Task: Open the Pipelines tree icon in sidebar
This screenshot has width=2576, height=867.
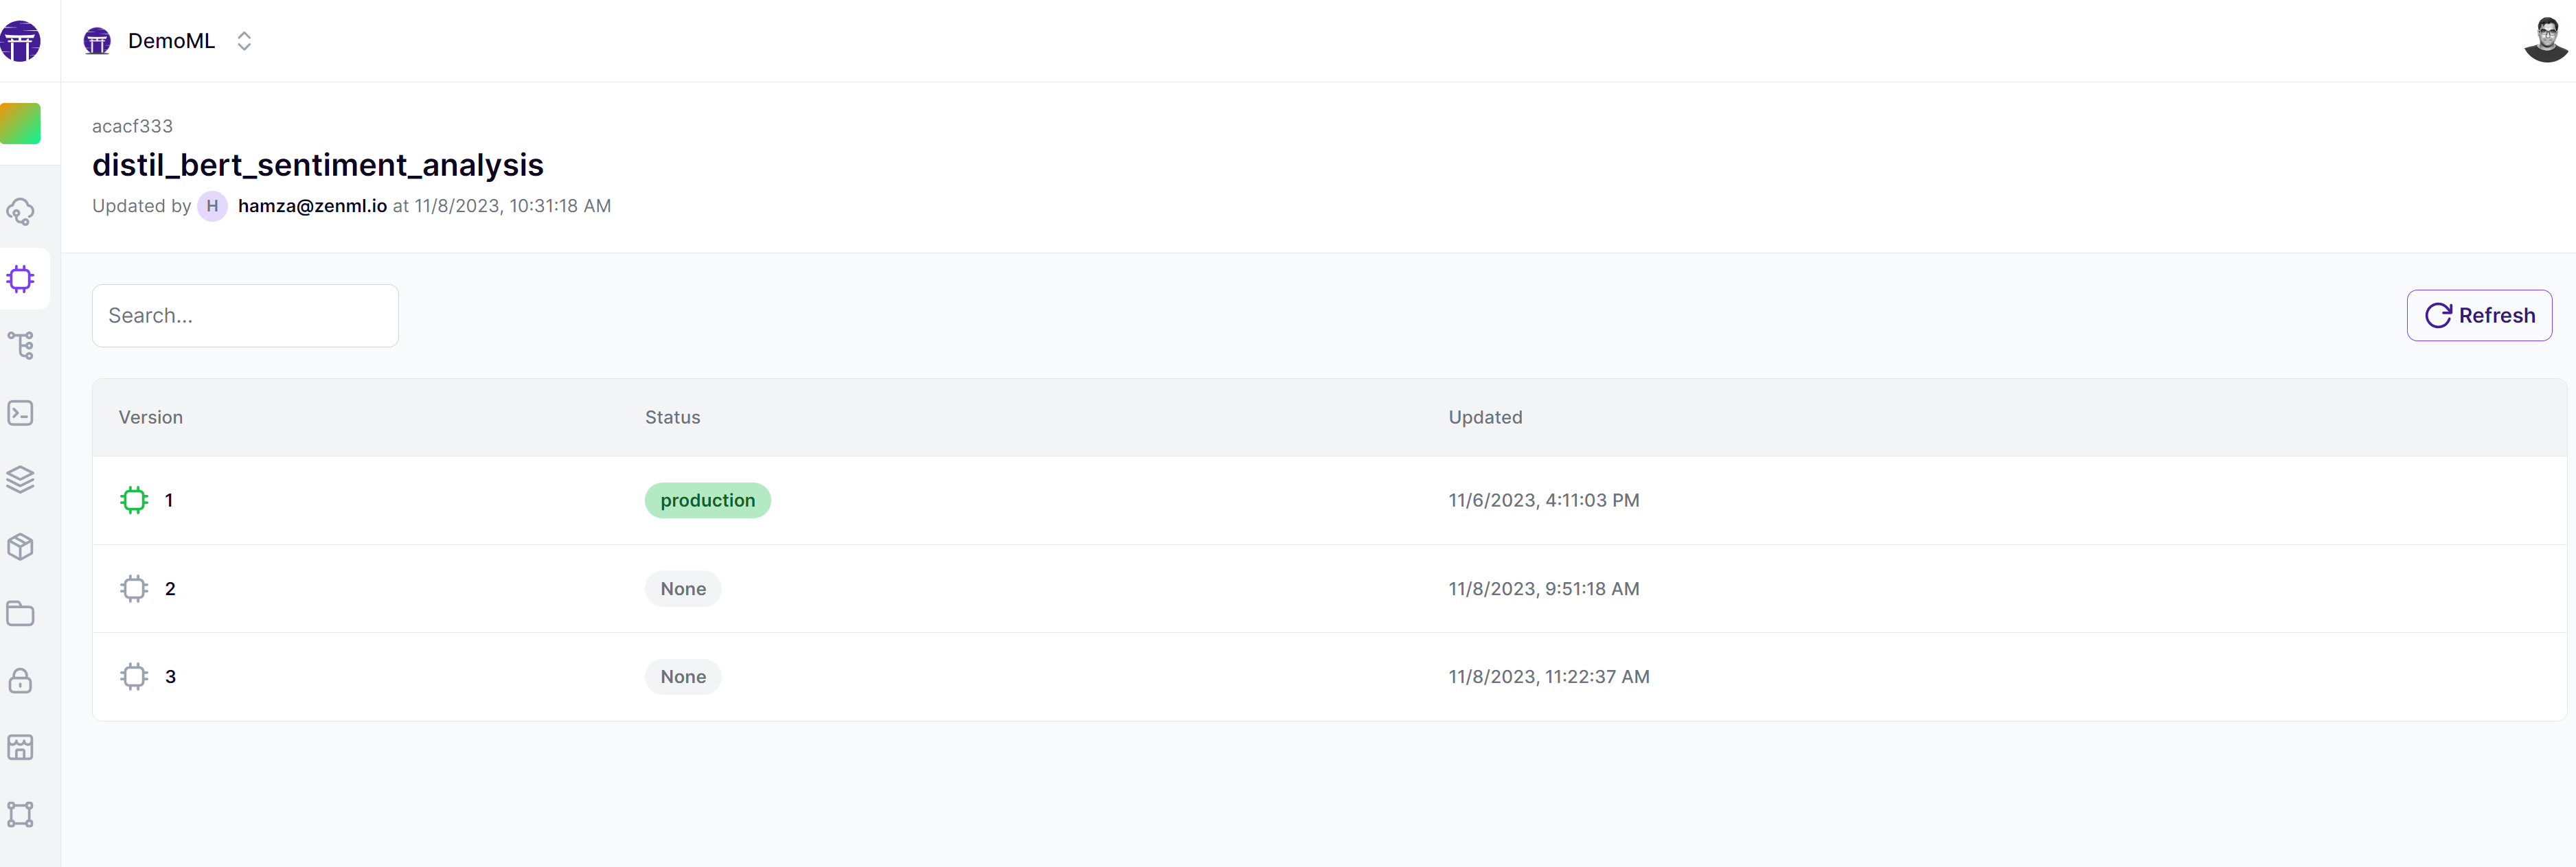Action: coord(21,346)
